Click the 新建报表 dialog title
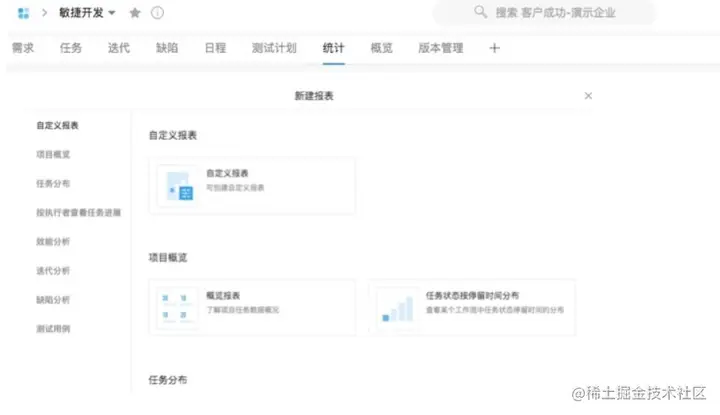Viewport: 720px width, 415px height. 314,96
